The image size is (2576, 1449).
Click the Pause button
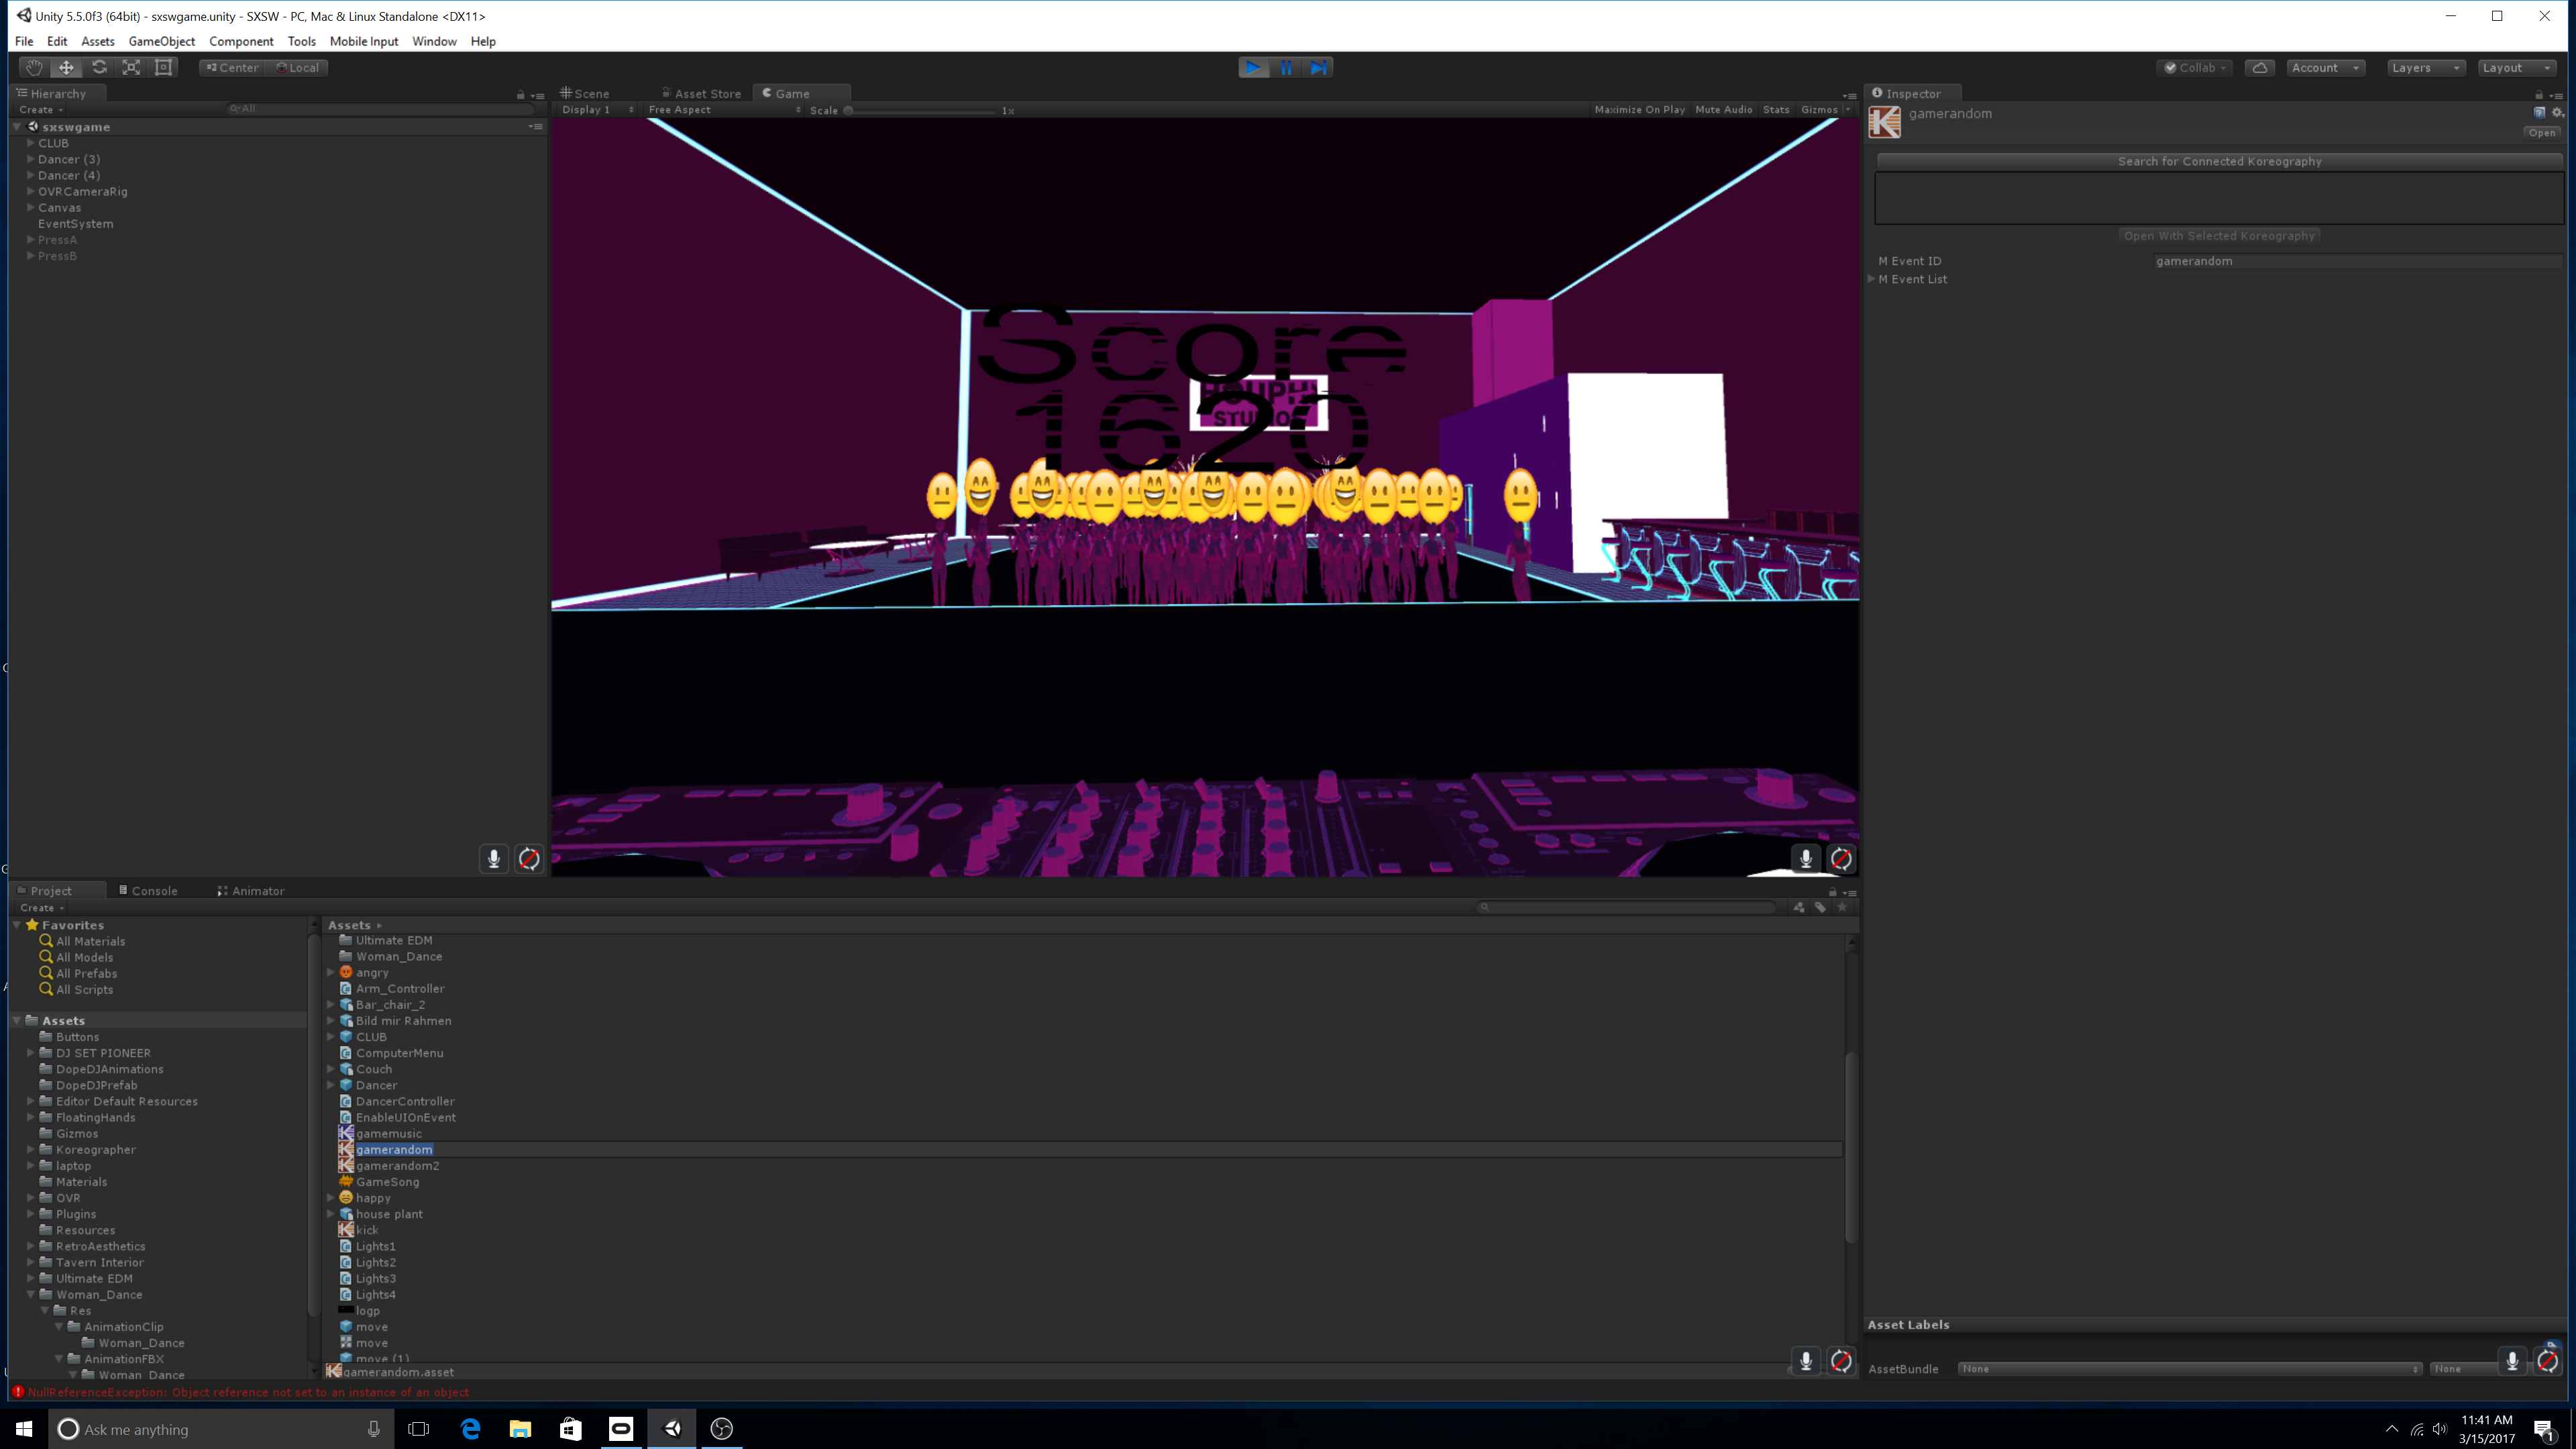(x=1286, y=67)
